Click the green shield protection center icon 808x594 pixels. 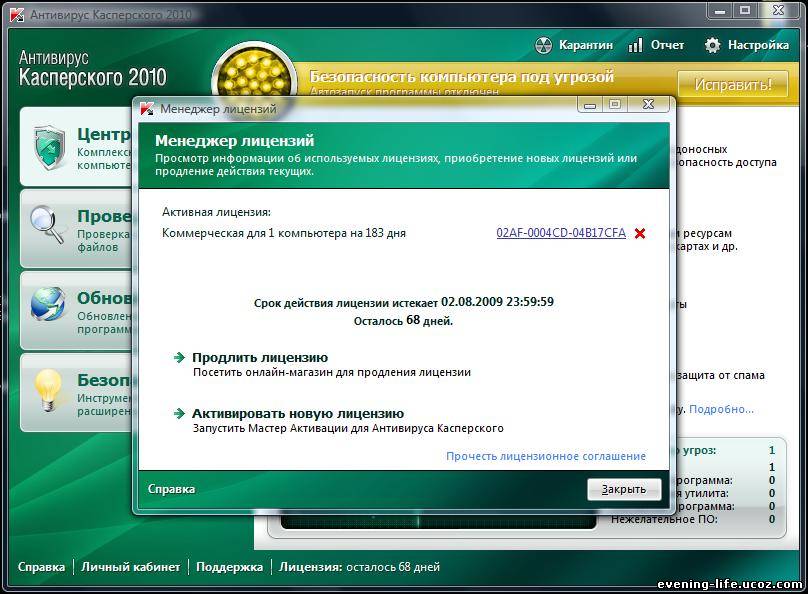49,147
